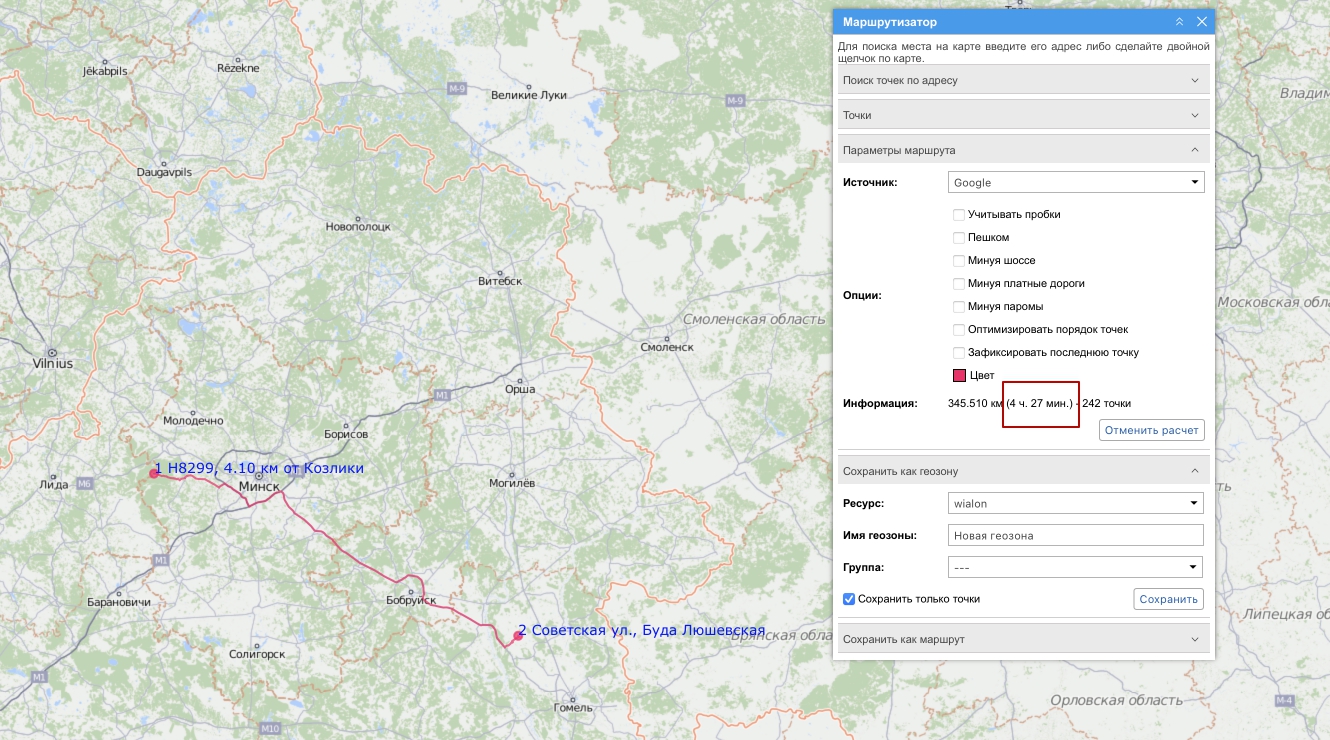This screenshot has height=740, width=1330.
Task: Toggle the Пешком option
Action: [x=959, y=238]
